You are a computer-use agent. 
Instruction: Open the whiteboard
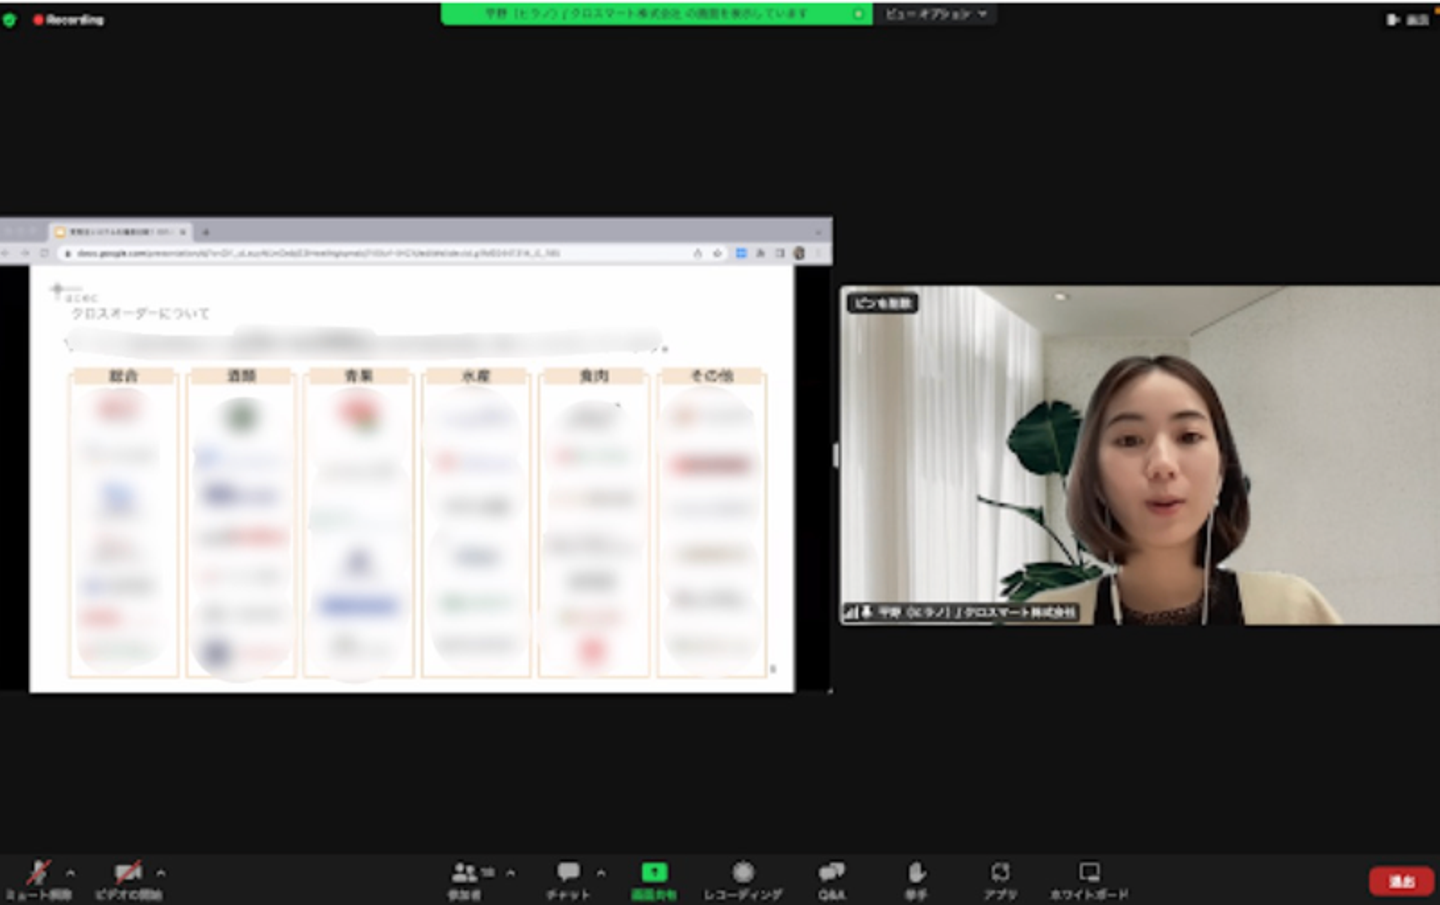pyautogui.click(x=1089, y=880)
